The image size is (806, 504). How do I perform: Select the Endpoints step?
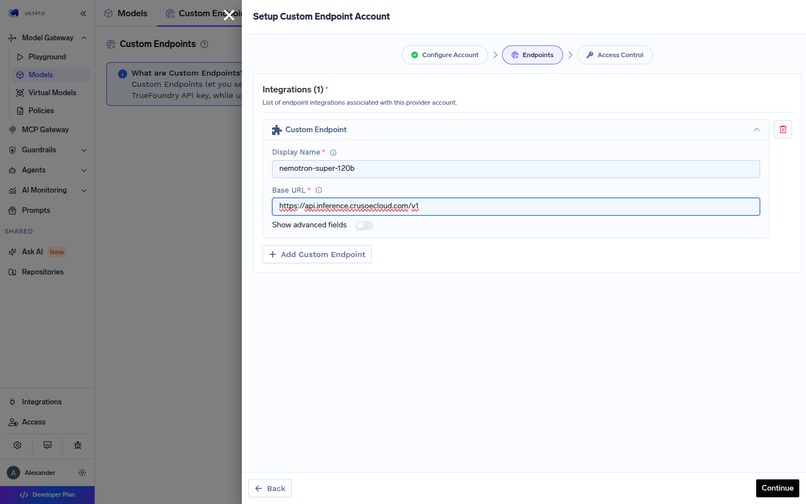[532, 55]
